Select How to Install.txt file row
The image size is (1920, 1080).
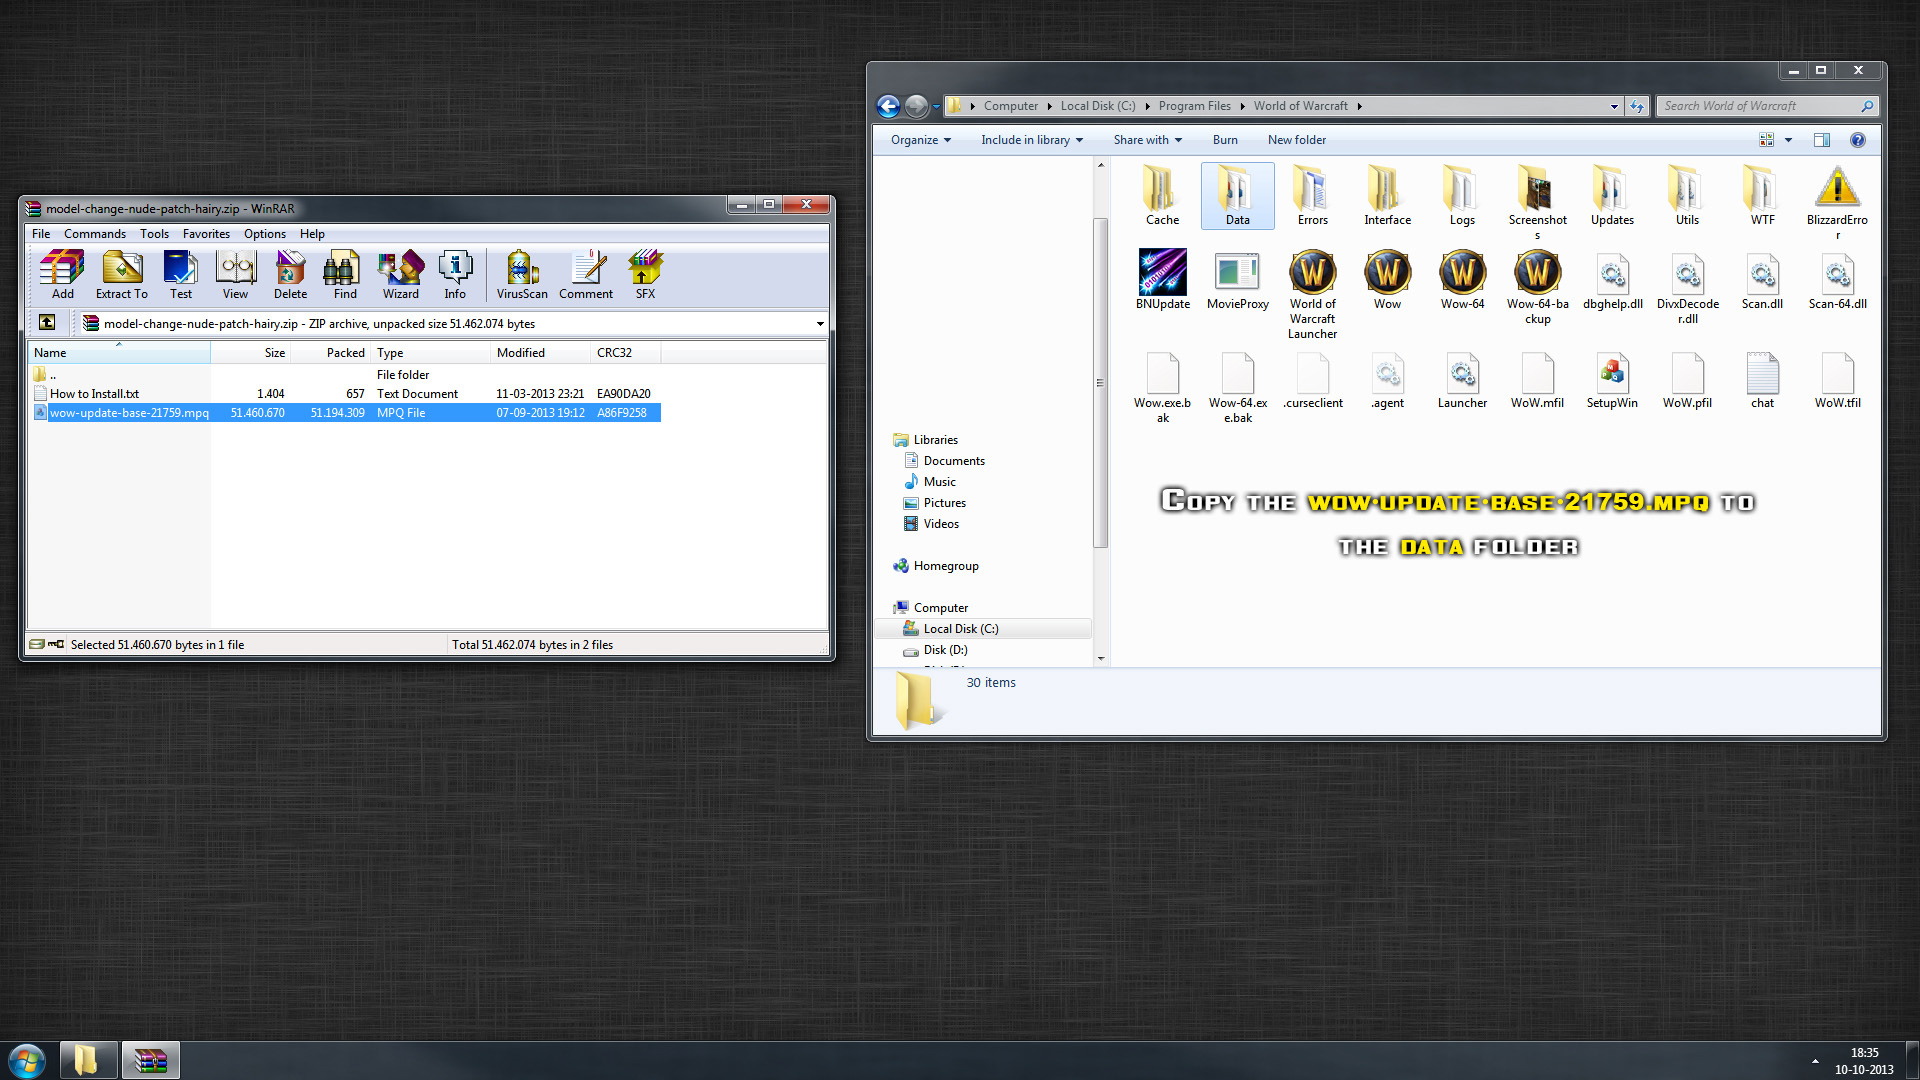point(345,394)
